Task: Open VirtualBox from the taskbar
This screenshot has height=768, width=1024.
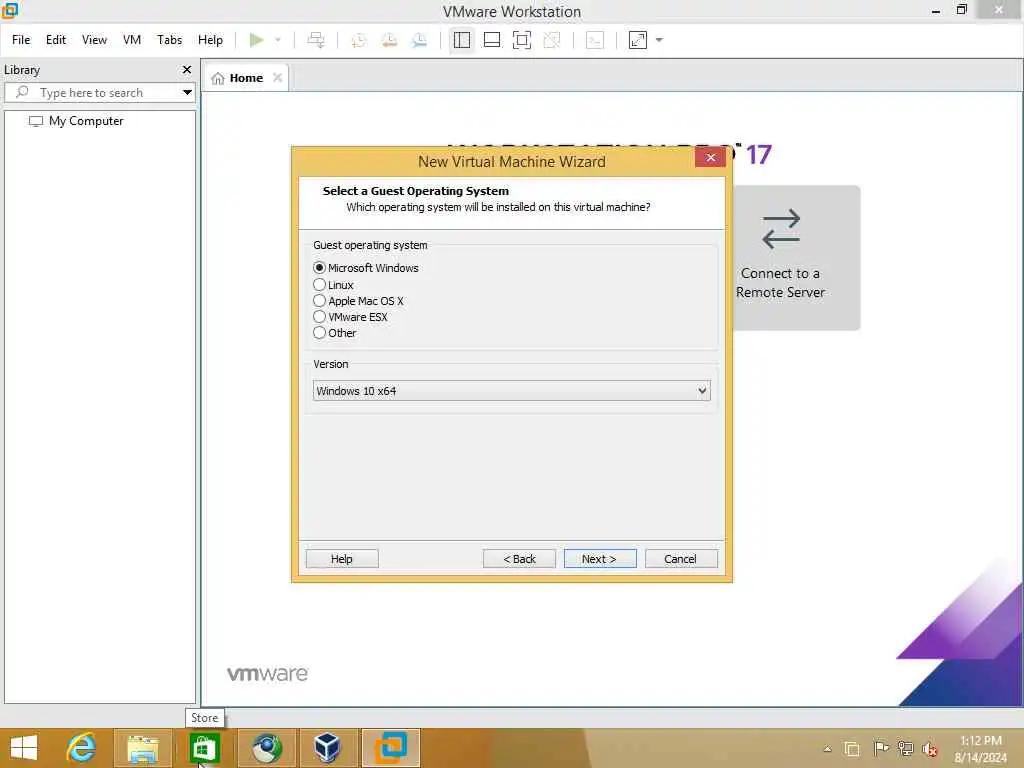Action: point(327,748)
